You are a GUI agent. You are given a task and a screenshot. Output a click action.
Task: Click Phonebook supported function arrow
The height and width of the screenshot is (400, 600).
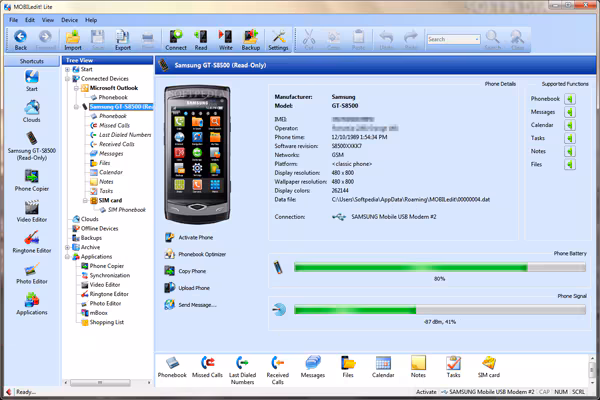[x=570, y=99]
